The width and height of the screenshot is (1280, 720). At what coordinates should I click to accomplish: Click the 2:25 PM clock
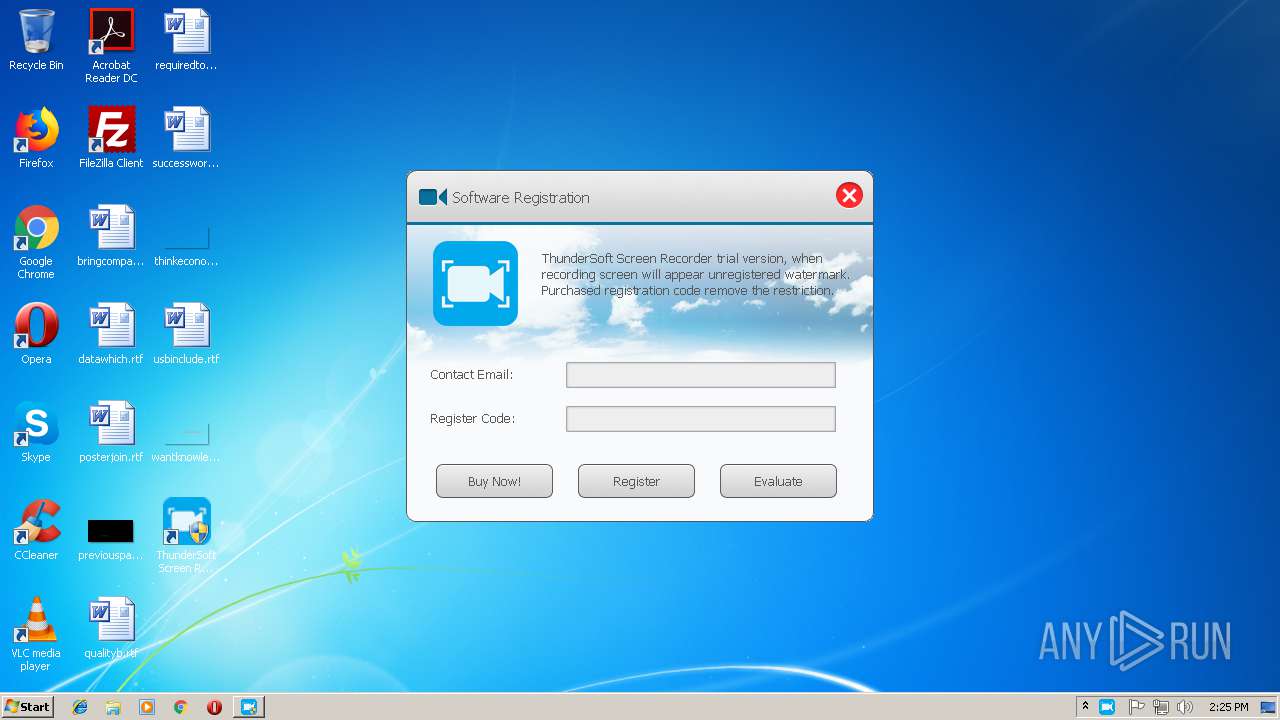(1228, 707)
